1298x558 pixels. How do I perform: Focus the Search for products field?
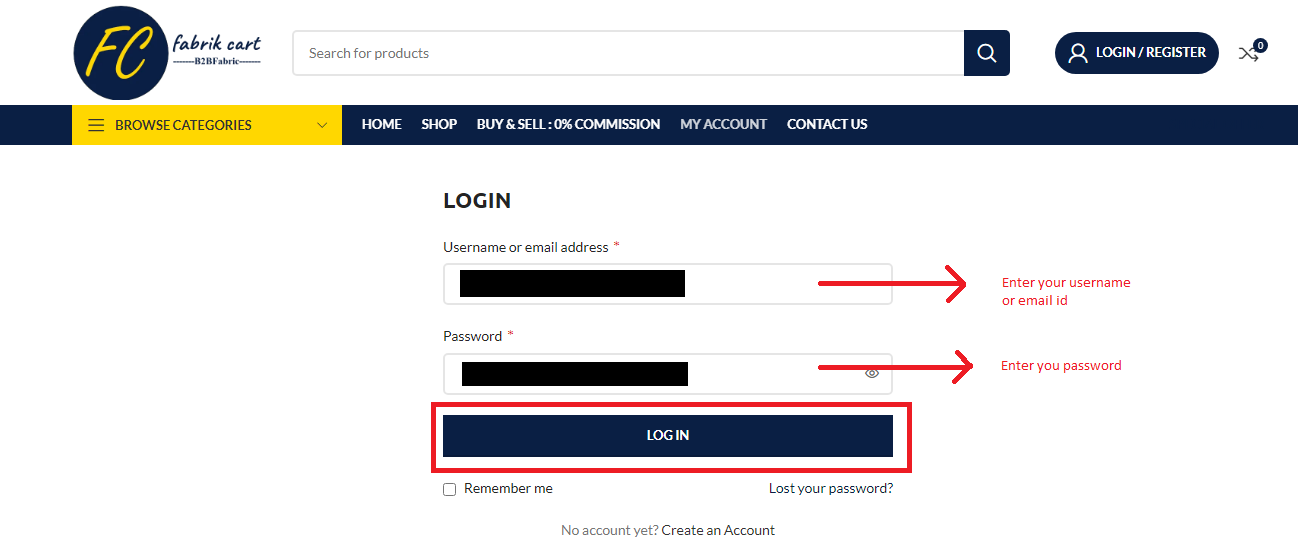coord(628,53)
